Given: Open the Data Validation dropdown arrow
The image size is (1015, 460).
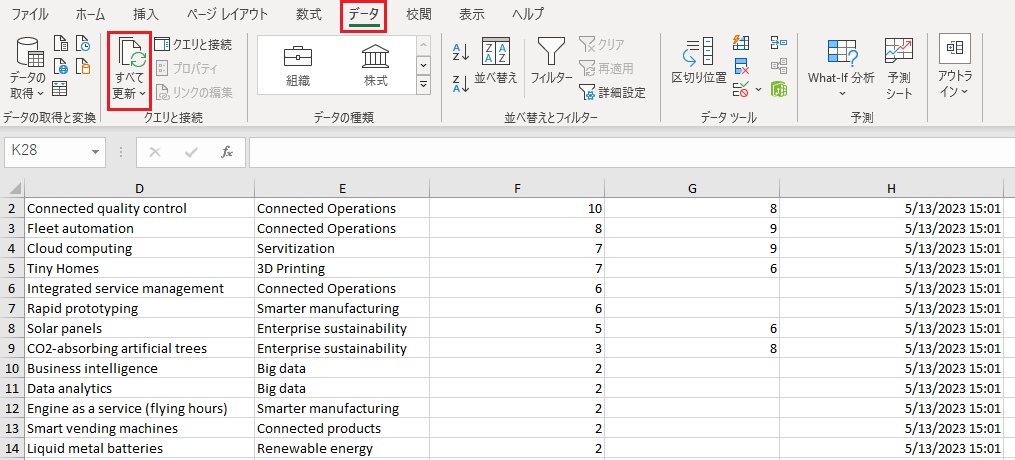Looking at the screenshot, I should click(758, 89).
